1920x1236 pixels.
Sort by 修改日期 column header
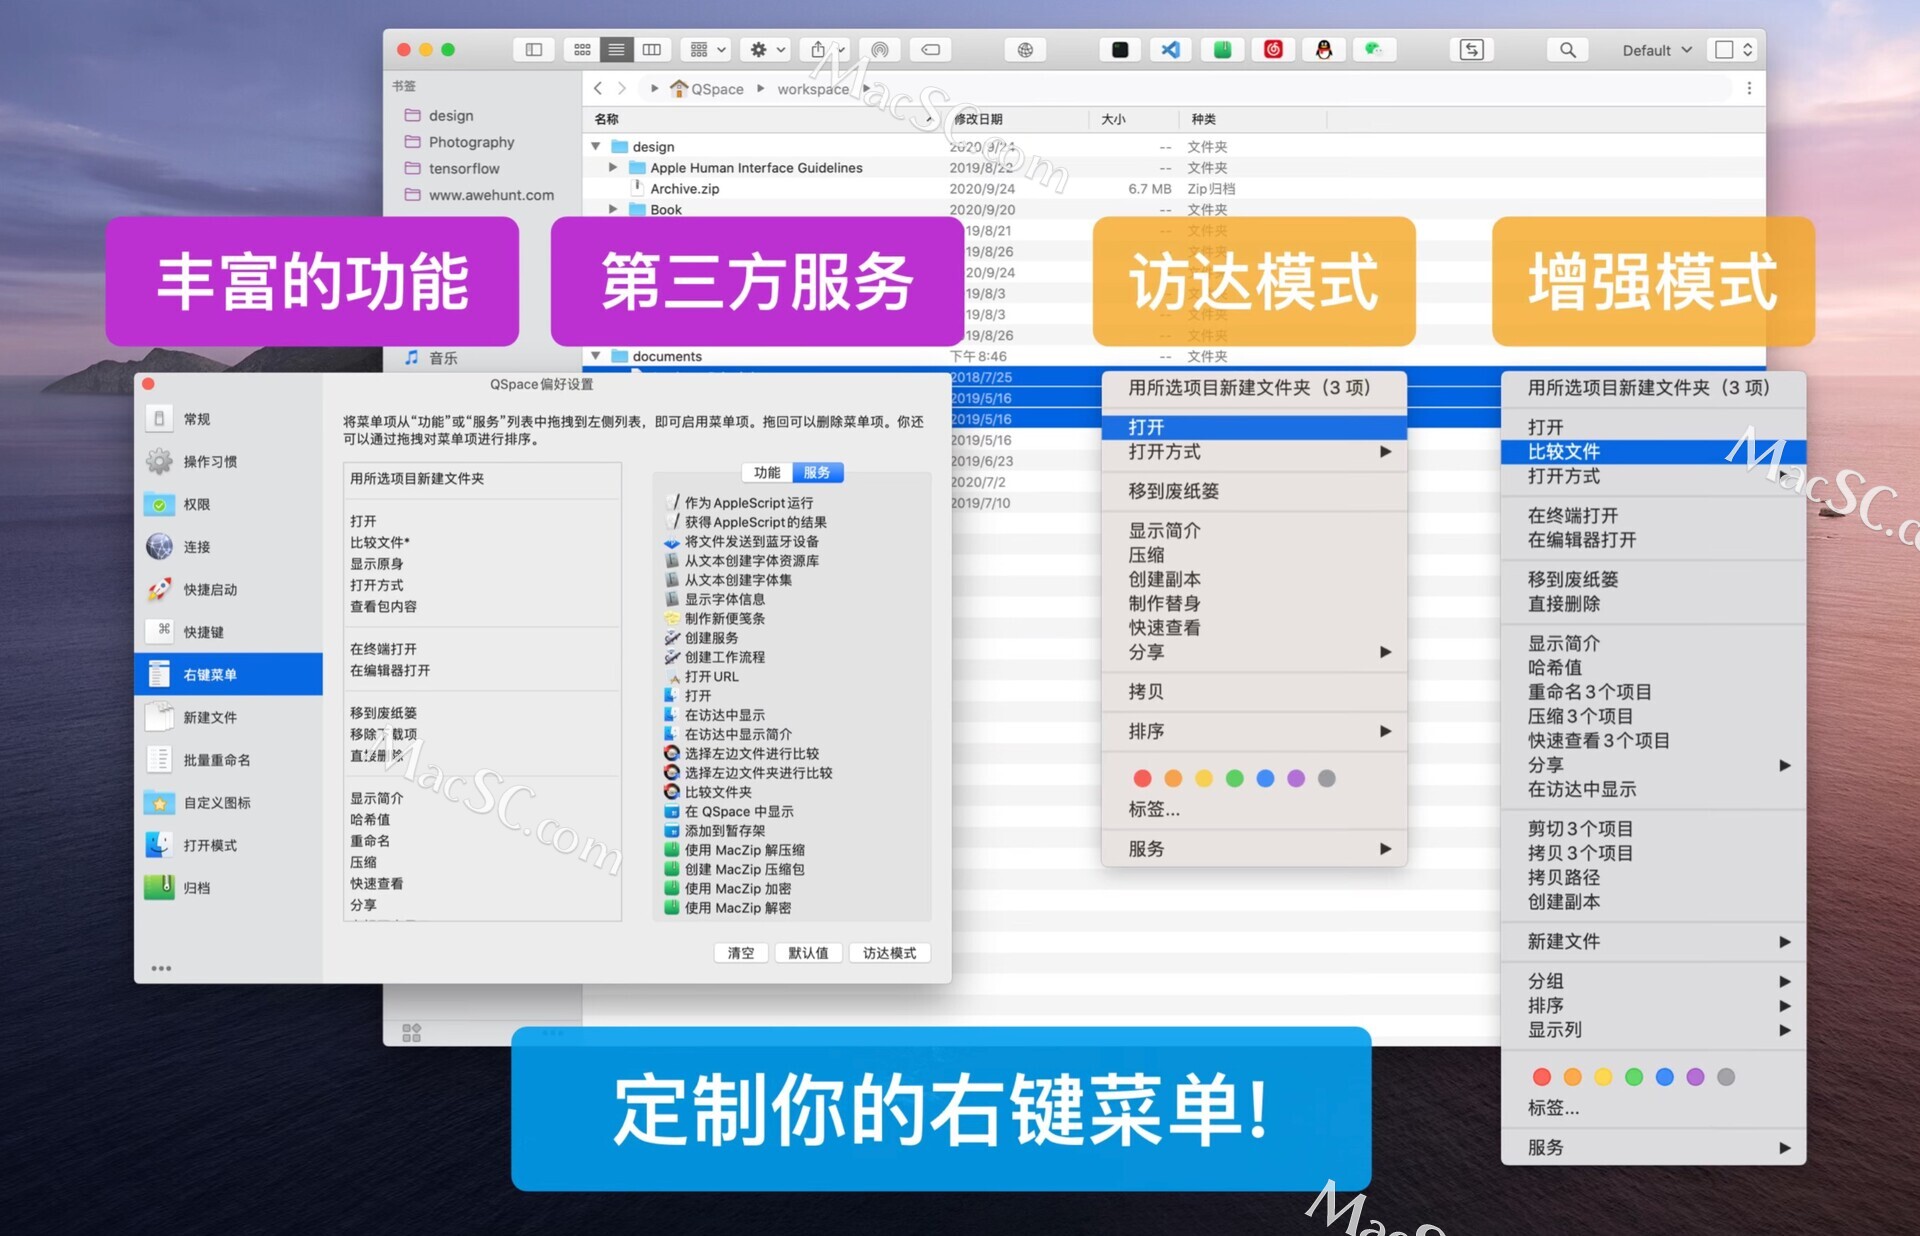[x=1015, y=119]
